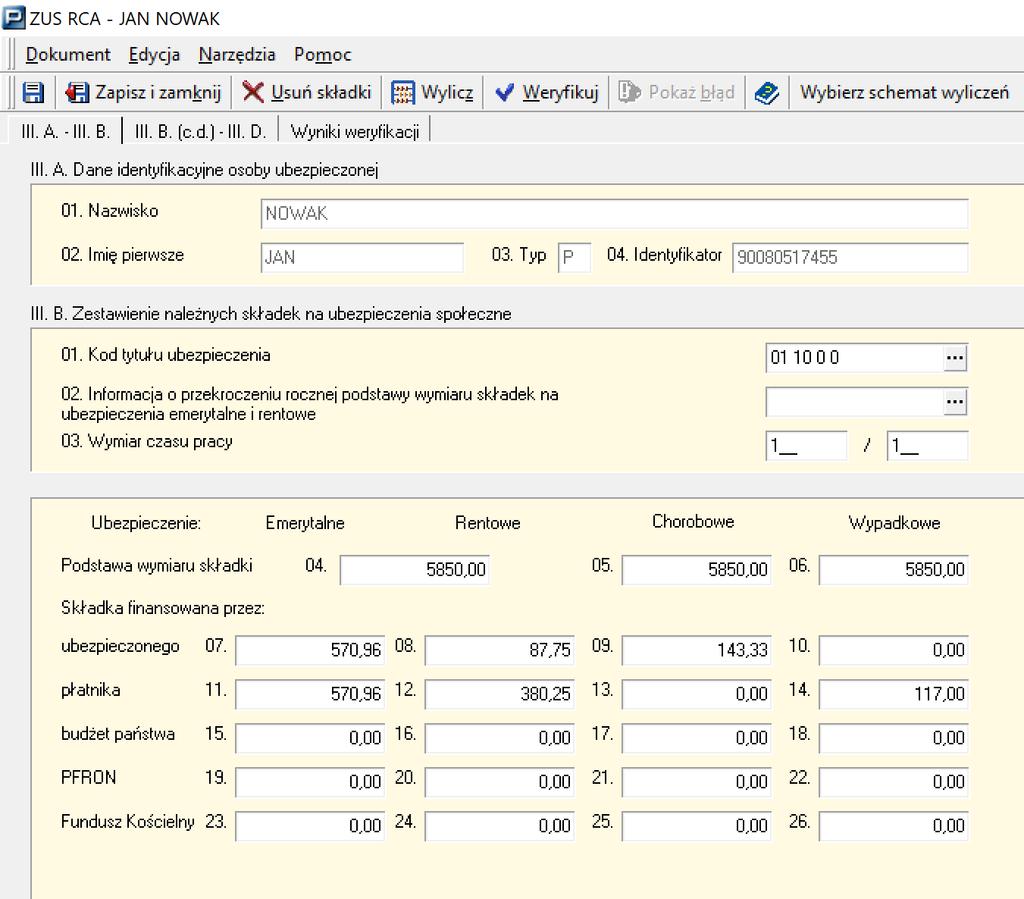Click the Podstawa wymiaru składki label

pyautogui.click(x=157, y=565)
